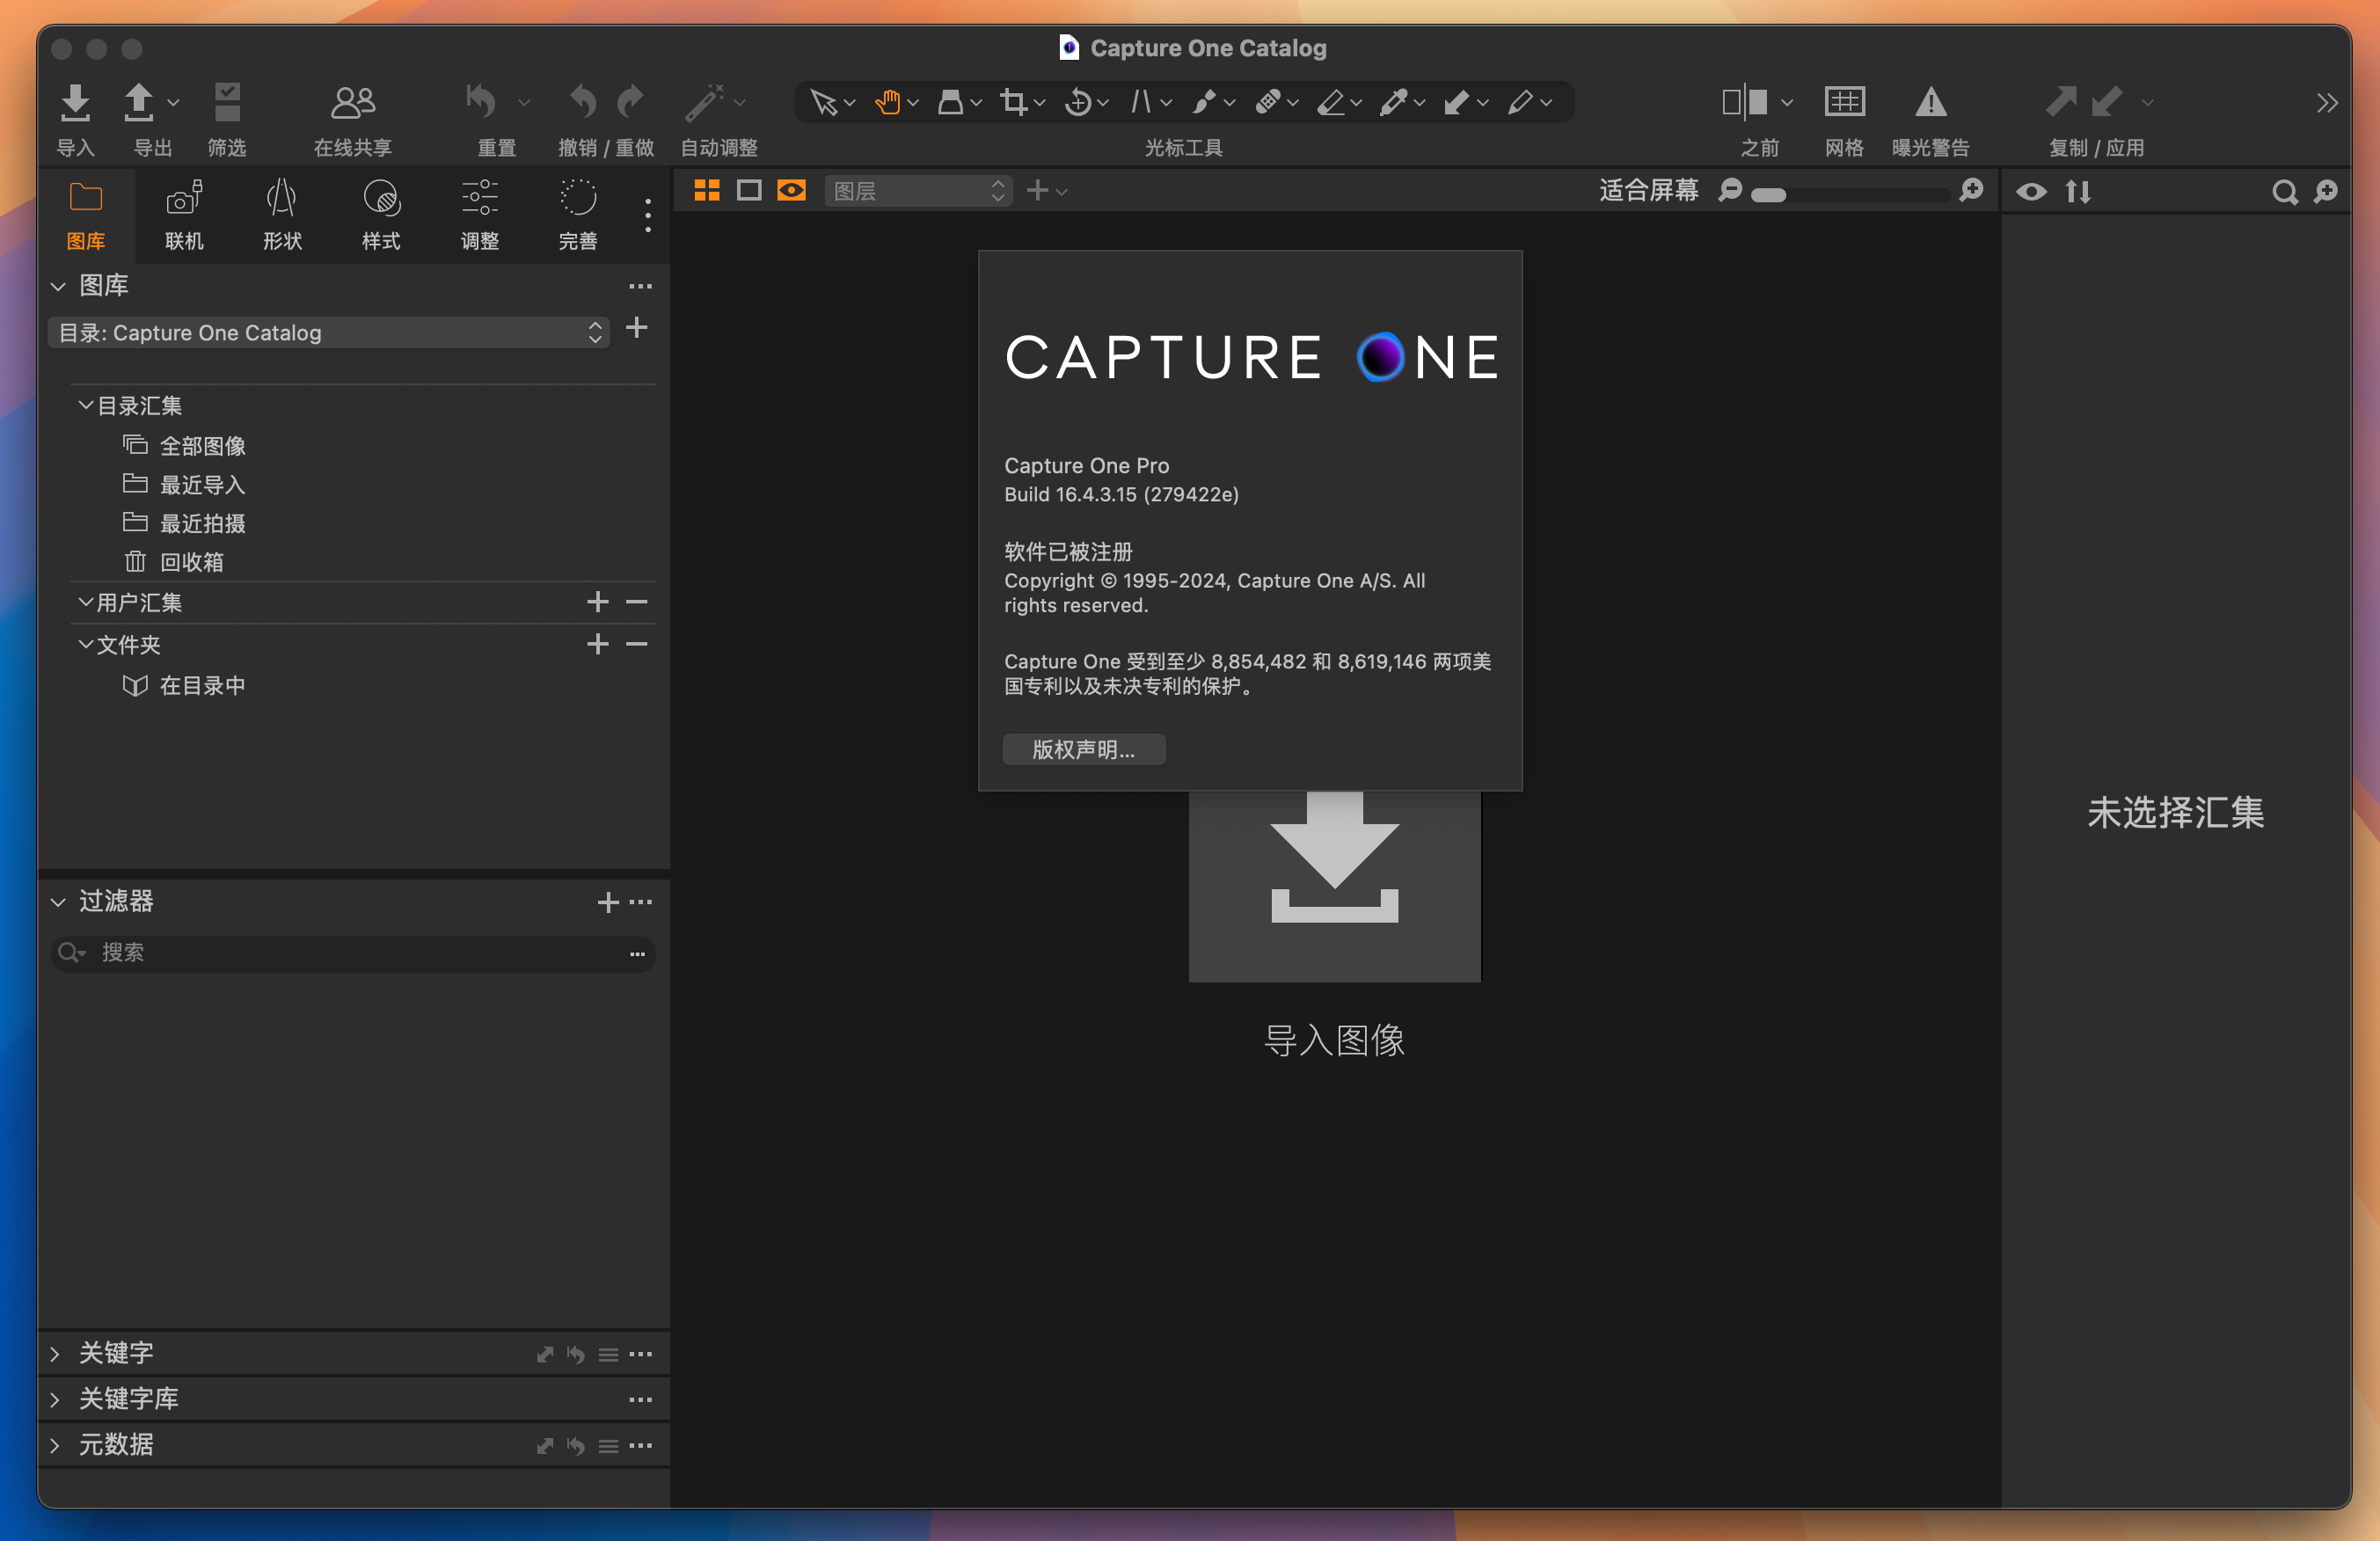Click the Export (导出) toolbar icon

tap(139, 102)
